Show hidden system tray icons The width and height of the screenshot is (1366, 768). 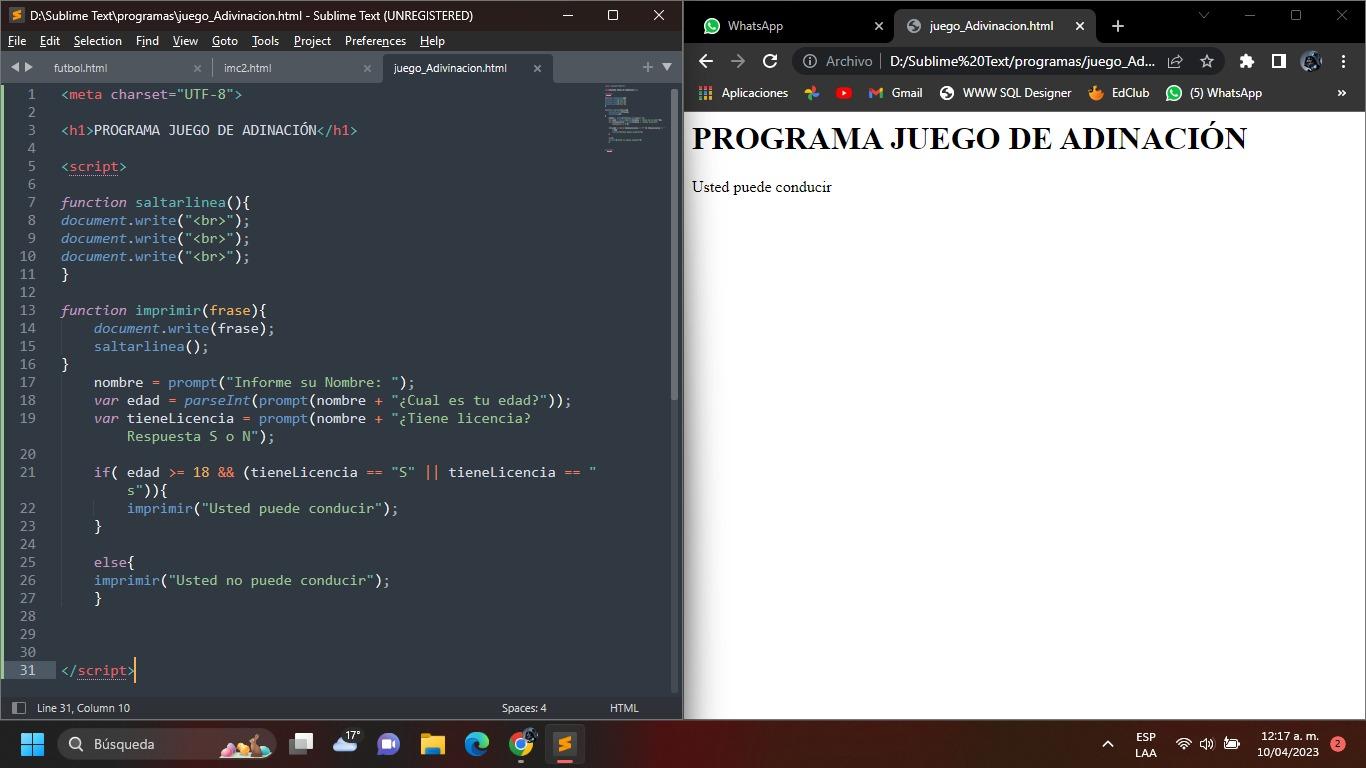point(1107,744)
